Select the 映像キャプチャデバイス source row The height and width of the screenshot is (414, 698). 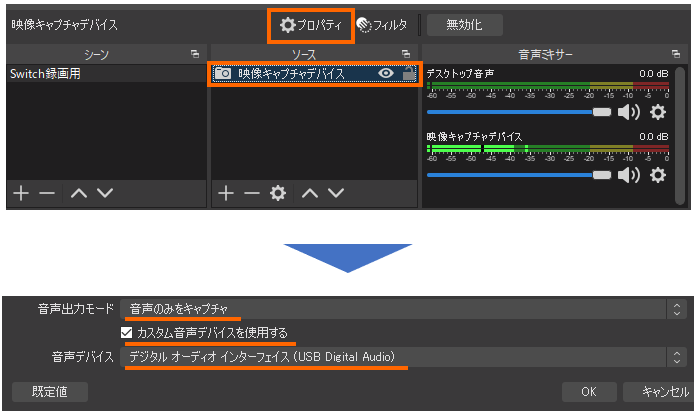click(314, 73)
